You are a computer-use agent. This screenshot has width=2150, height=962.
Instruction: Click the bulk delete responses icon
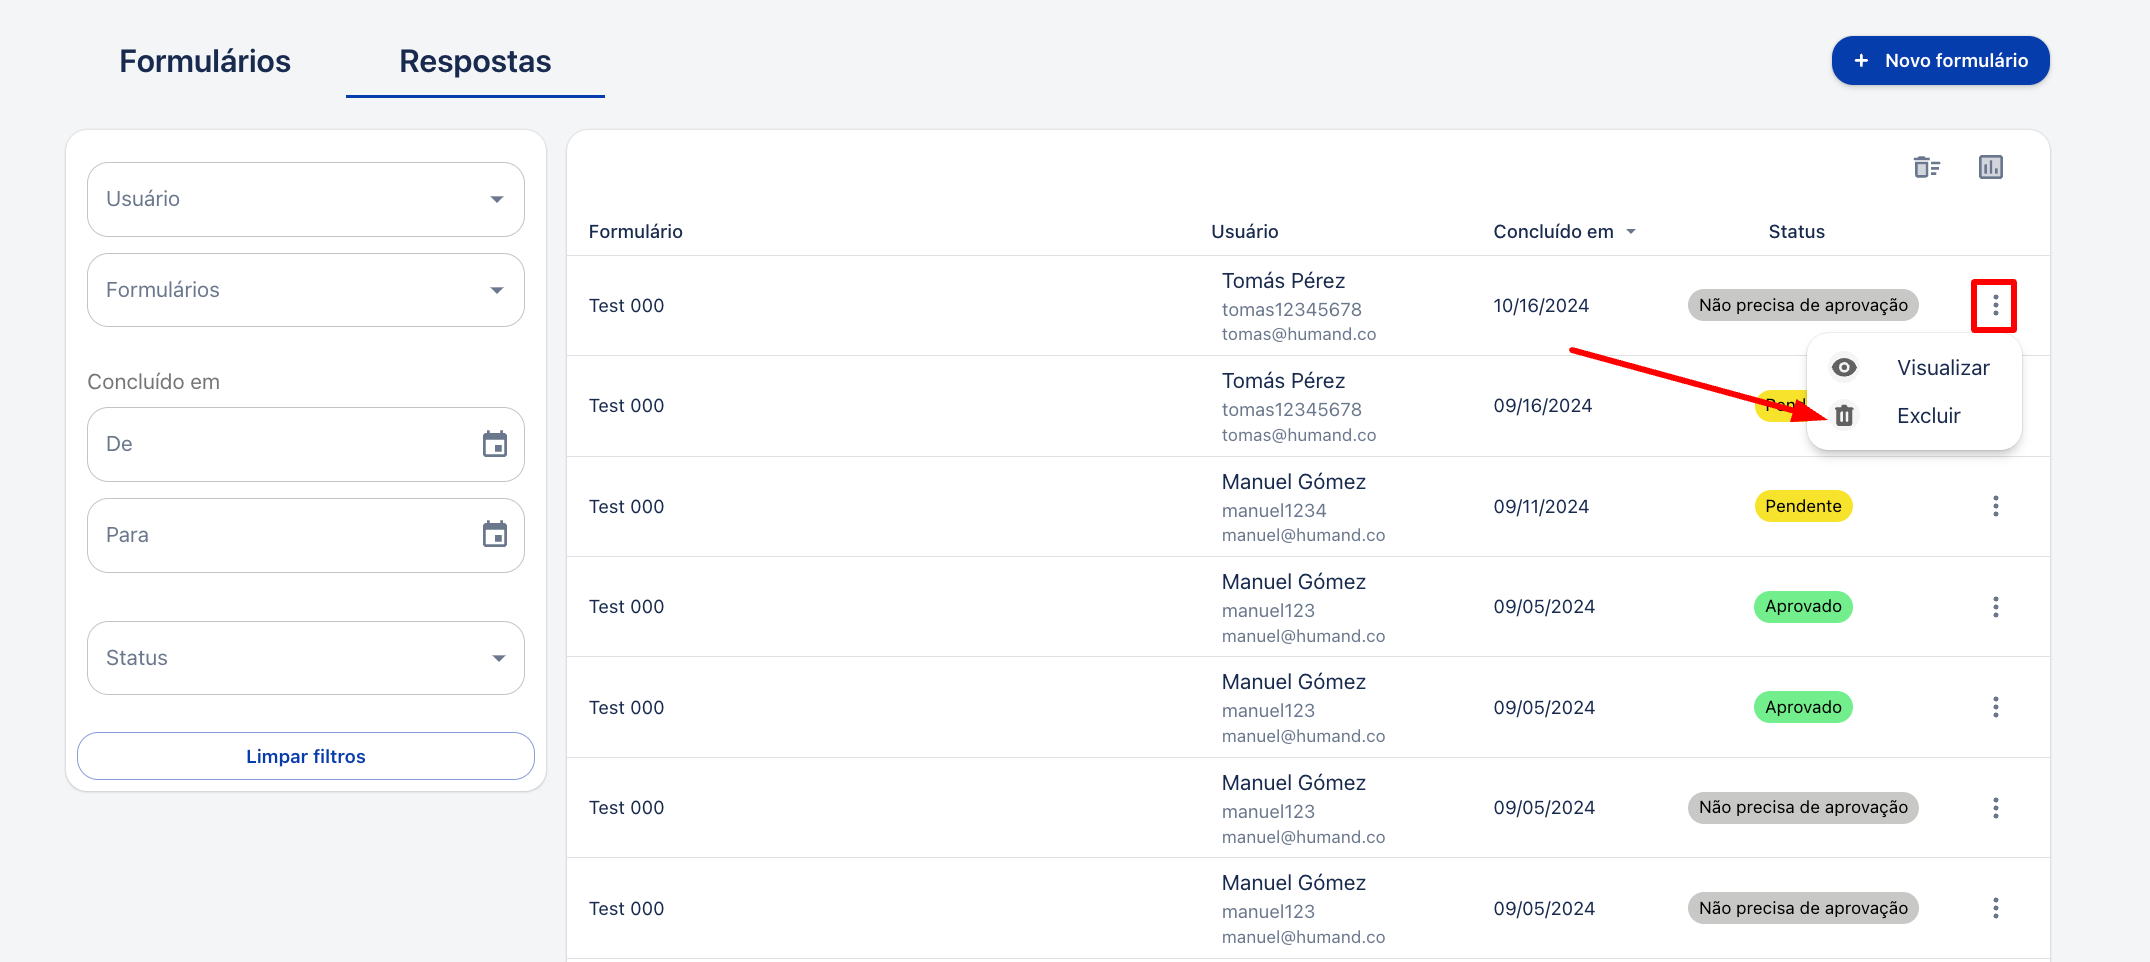tap(1927, 167)
